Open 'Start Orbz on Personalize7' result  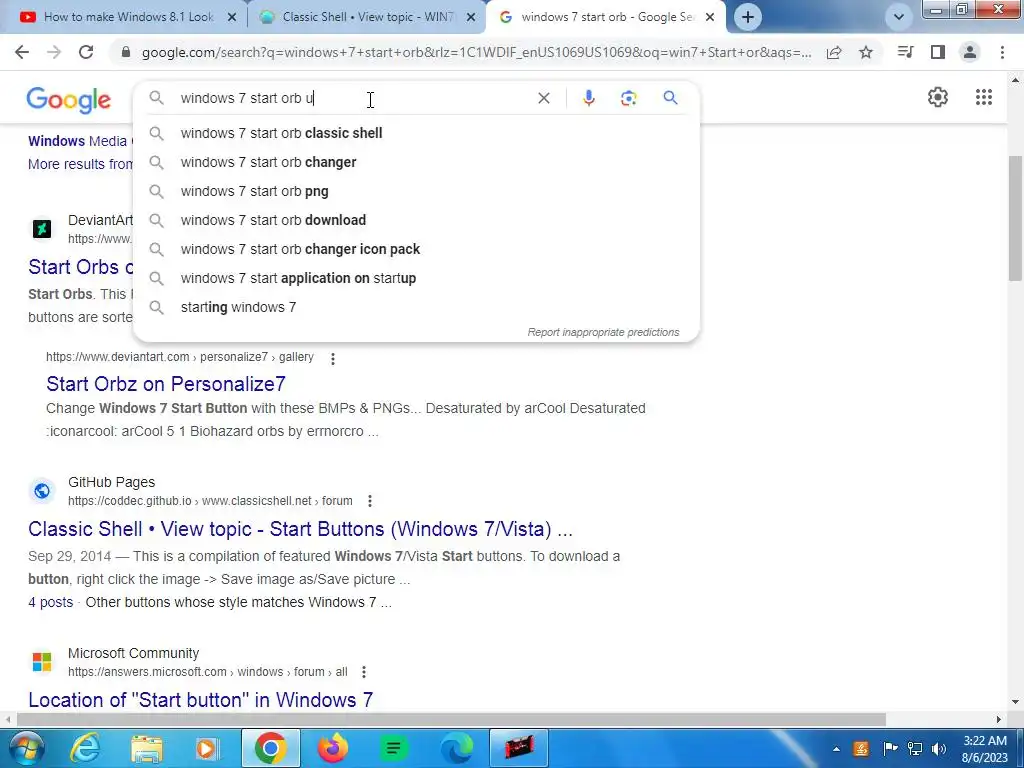coord(166,384)
